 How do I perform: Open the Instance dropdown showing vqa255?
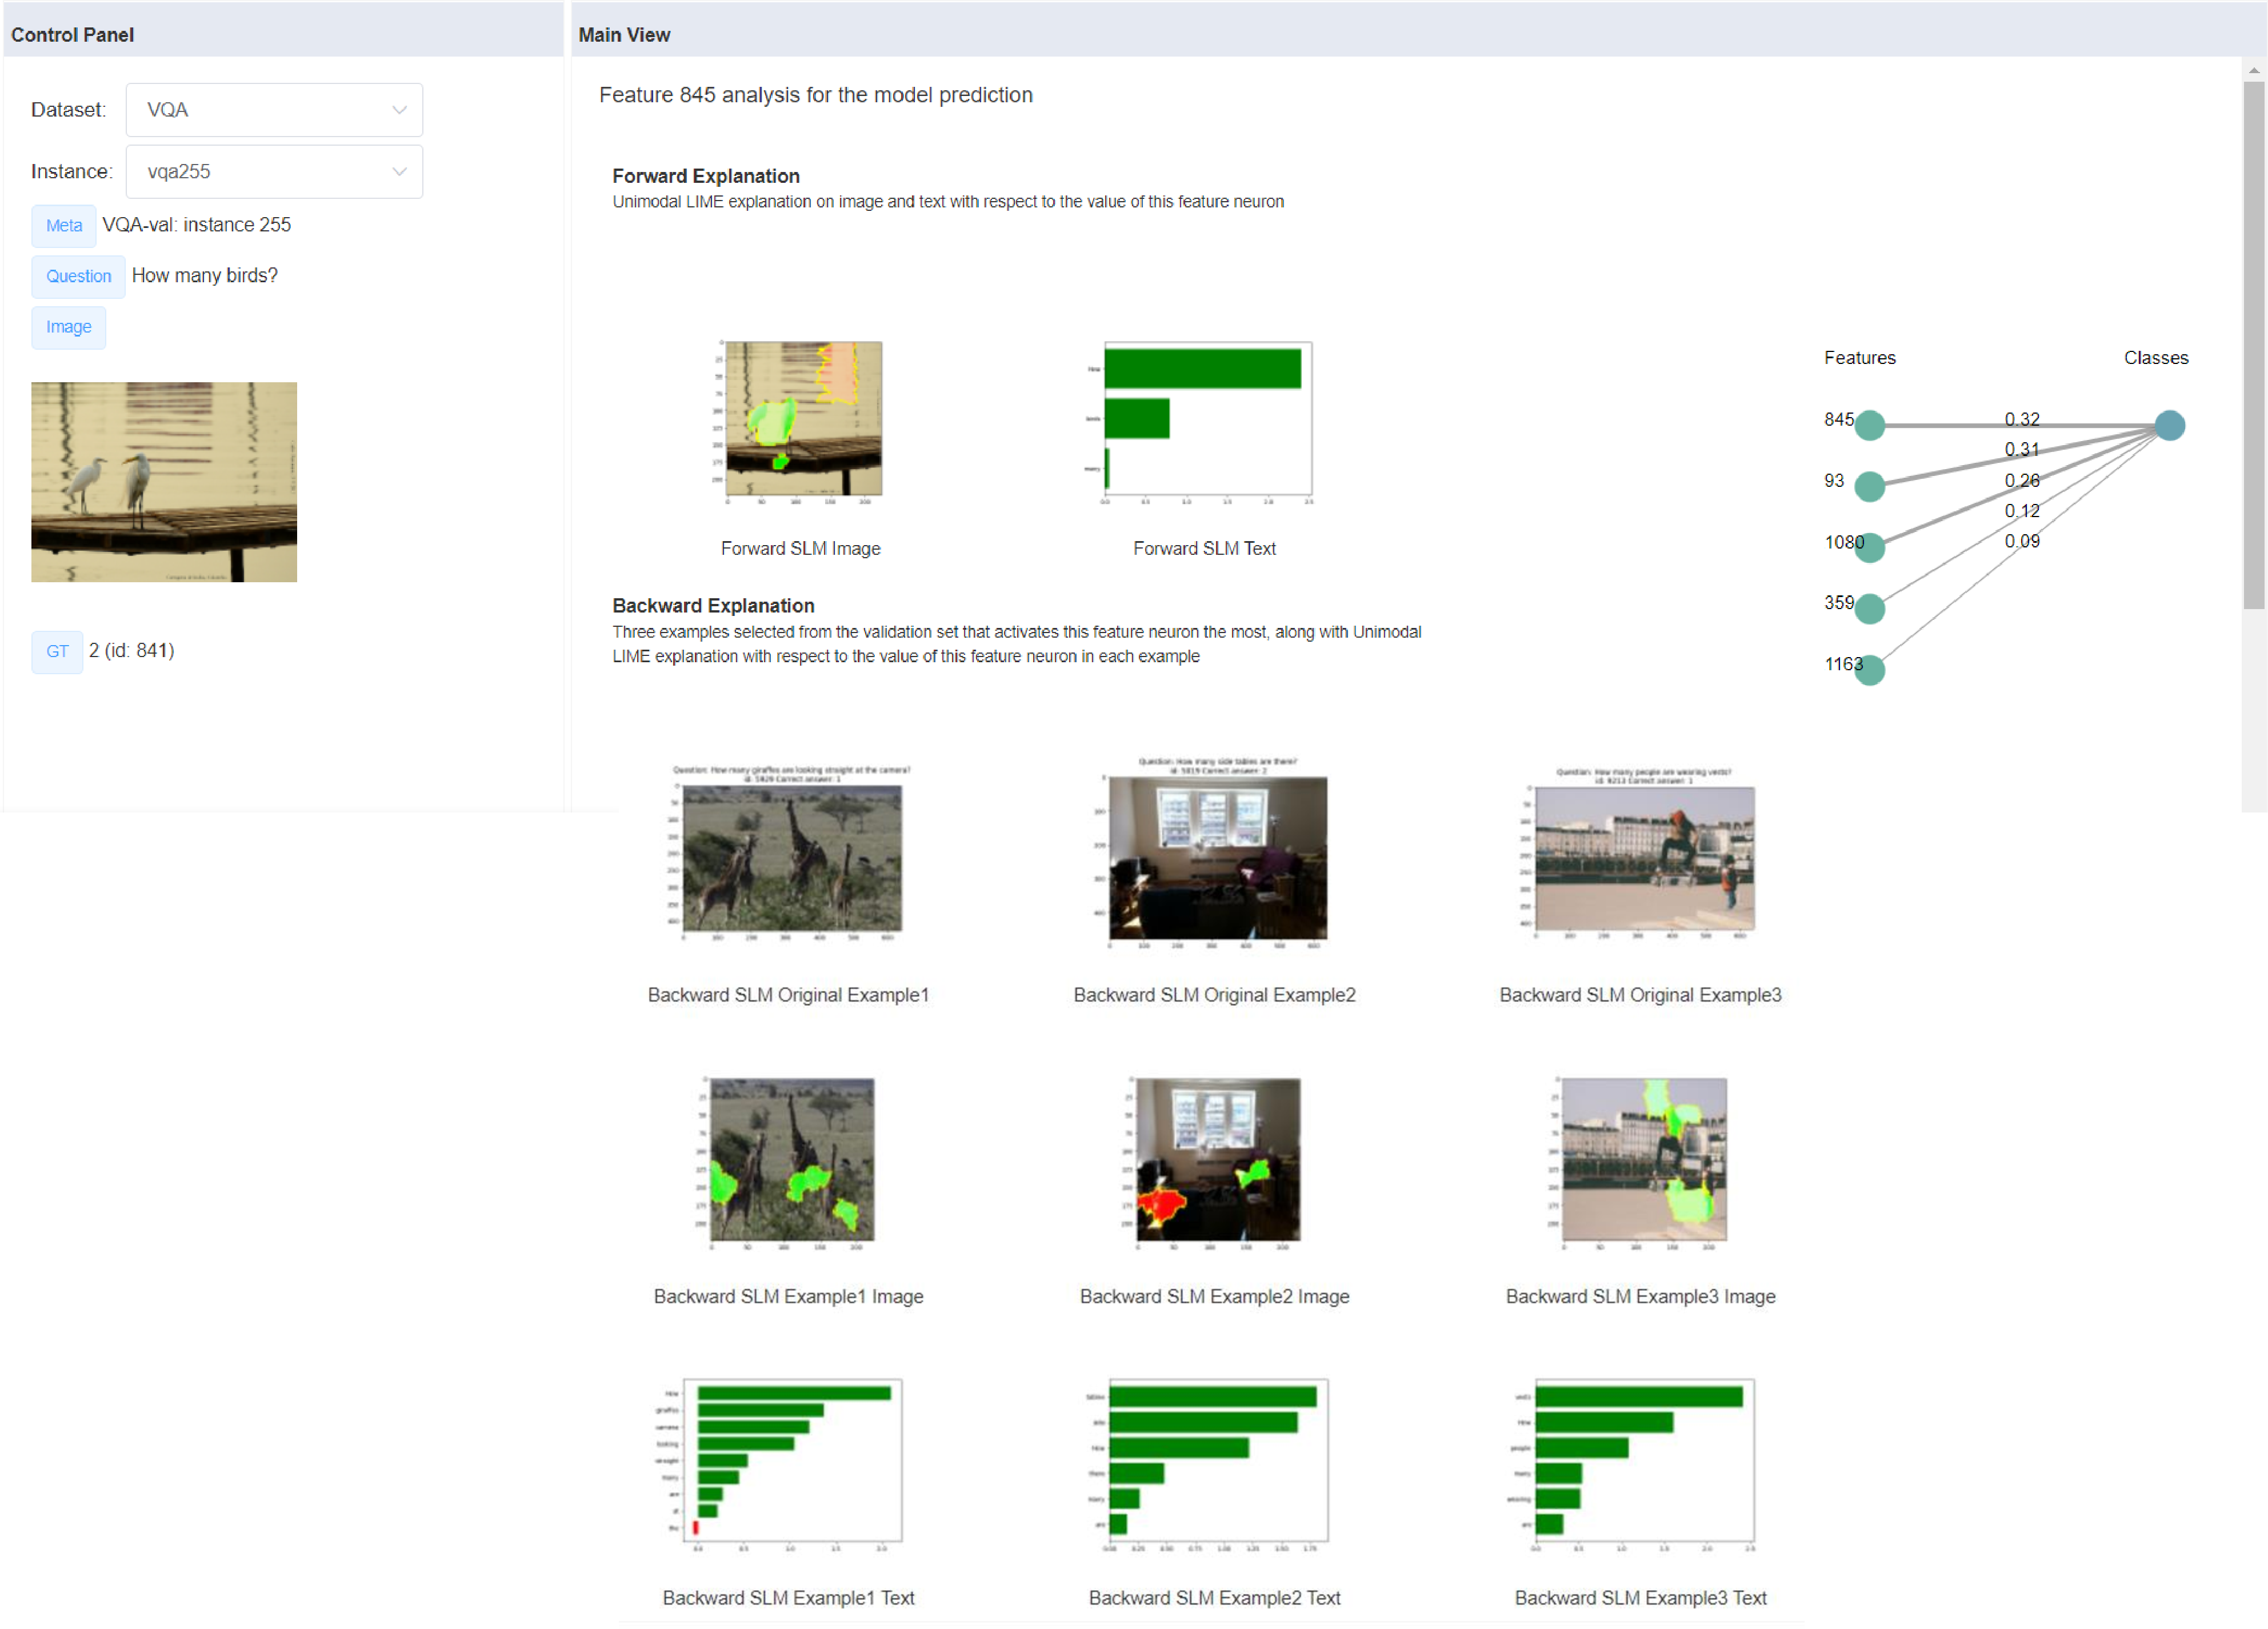coord(274,172)
